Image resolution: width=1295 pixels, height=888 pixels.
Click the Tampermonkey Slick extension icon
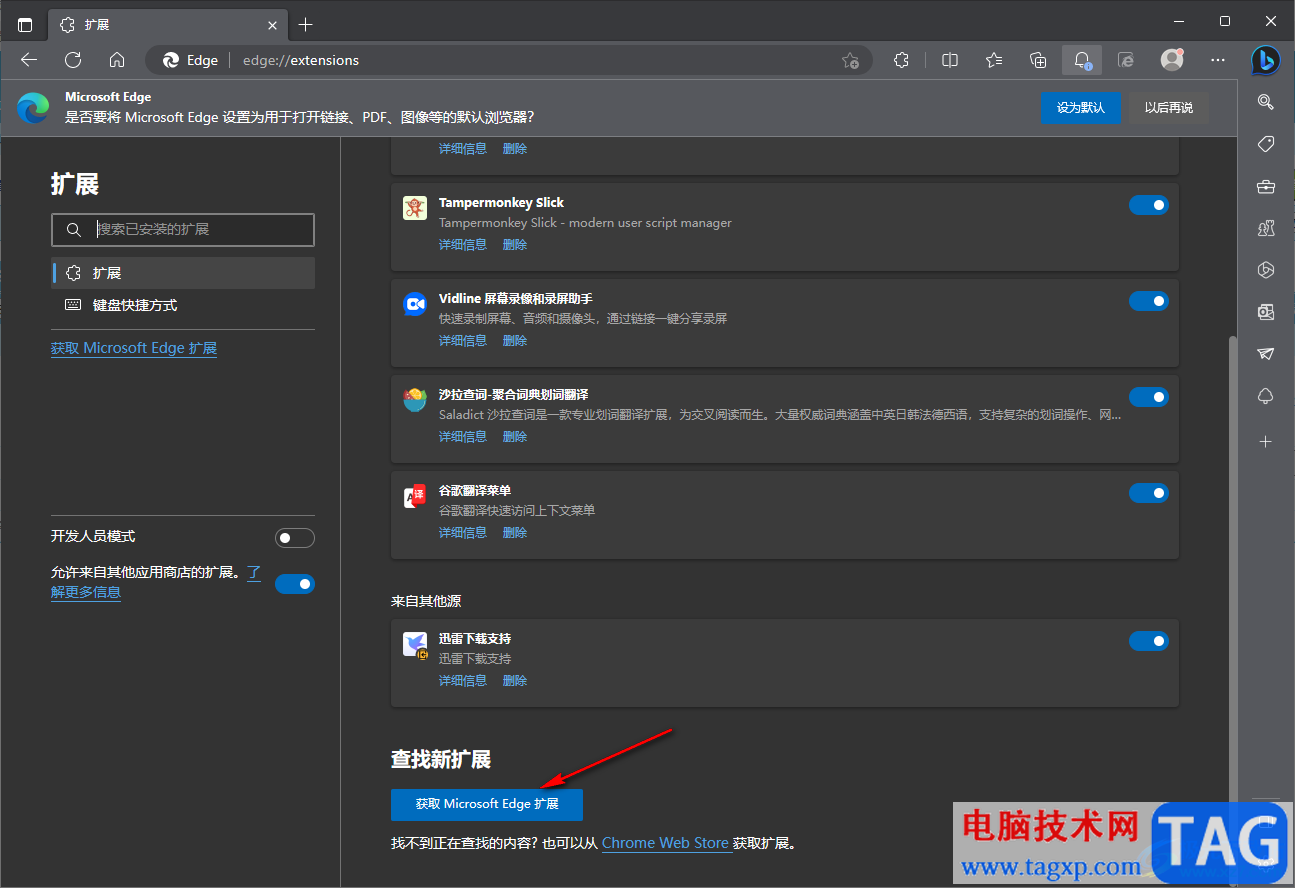(415, 208)
